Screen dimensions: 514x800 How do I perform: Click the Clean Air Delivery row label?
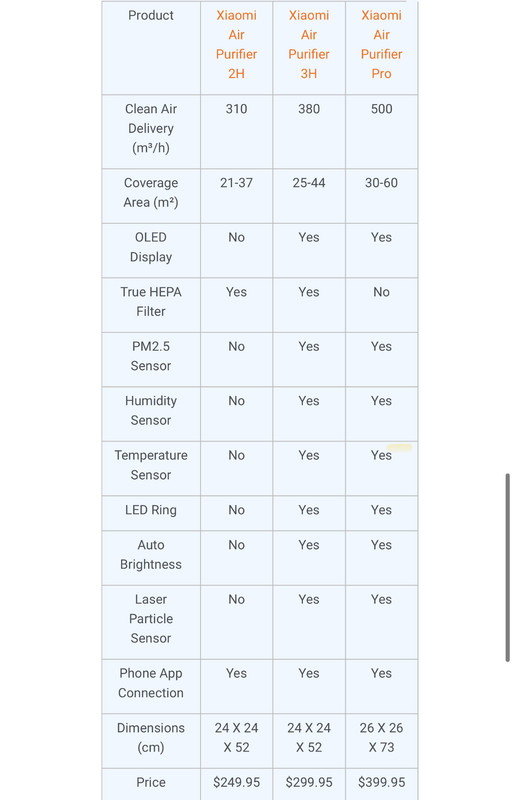(x=151, y=129)
